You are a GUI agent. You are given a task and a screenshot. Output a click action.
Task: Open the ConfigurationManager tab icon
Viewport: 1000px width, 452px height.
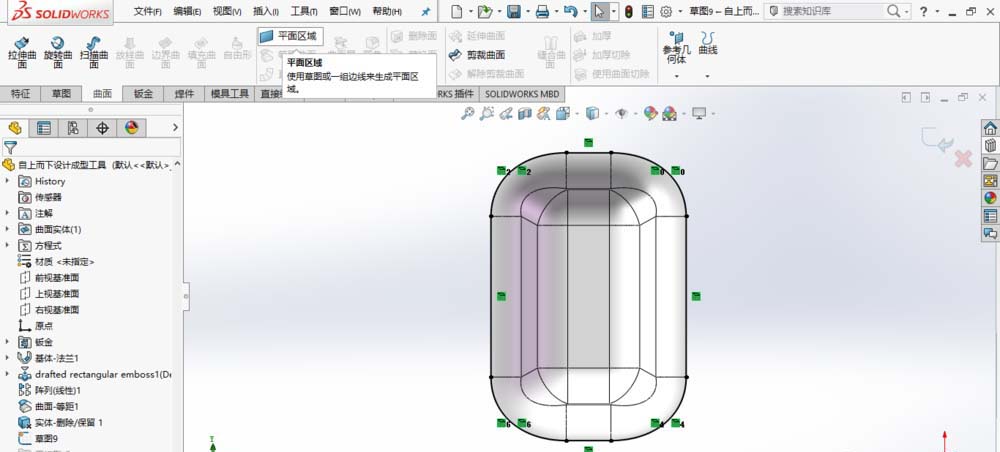(x=73, y=128)
